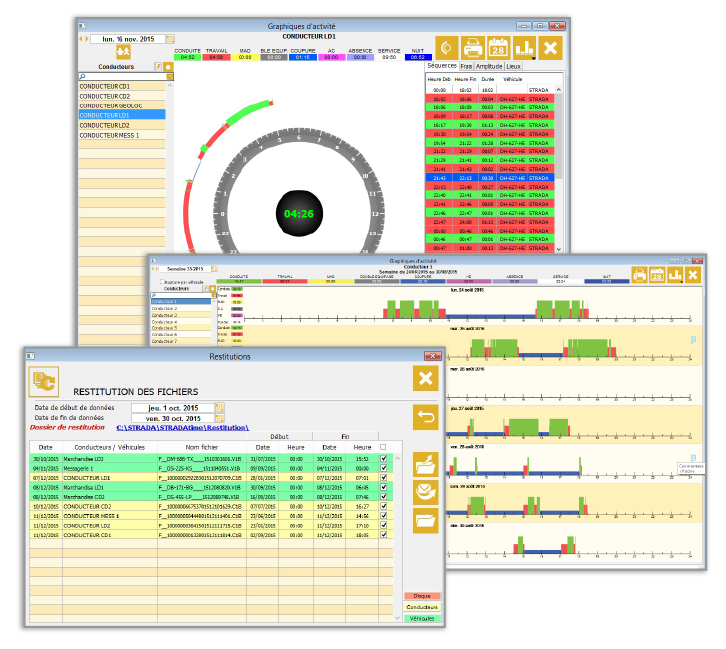Go to next day with right arrow

[87, 39]
